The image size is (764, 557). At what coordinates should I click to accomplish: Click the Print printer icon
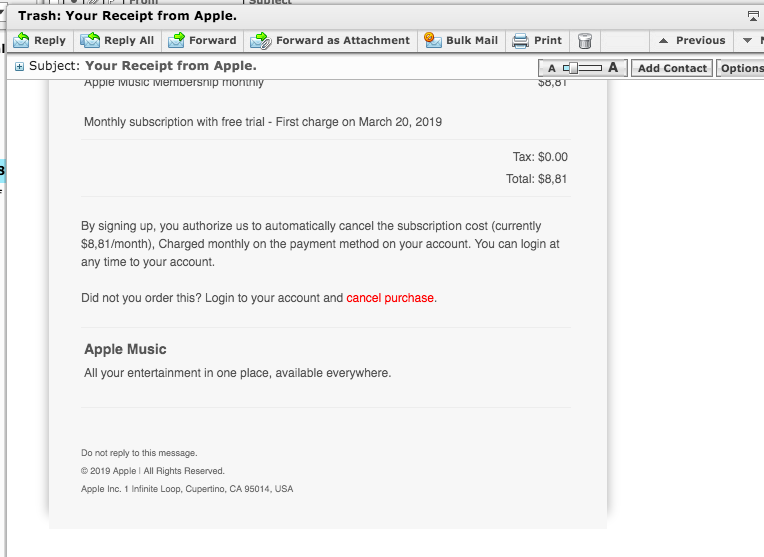pyautogui.click(x=520, y=41)
